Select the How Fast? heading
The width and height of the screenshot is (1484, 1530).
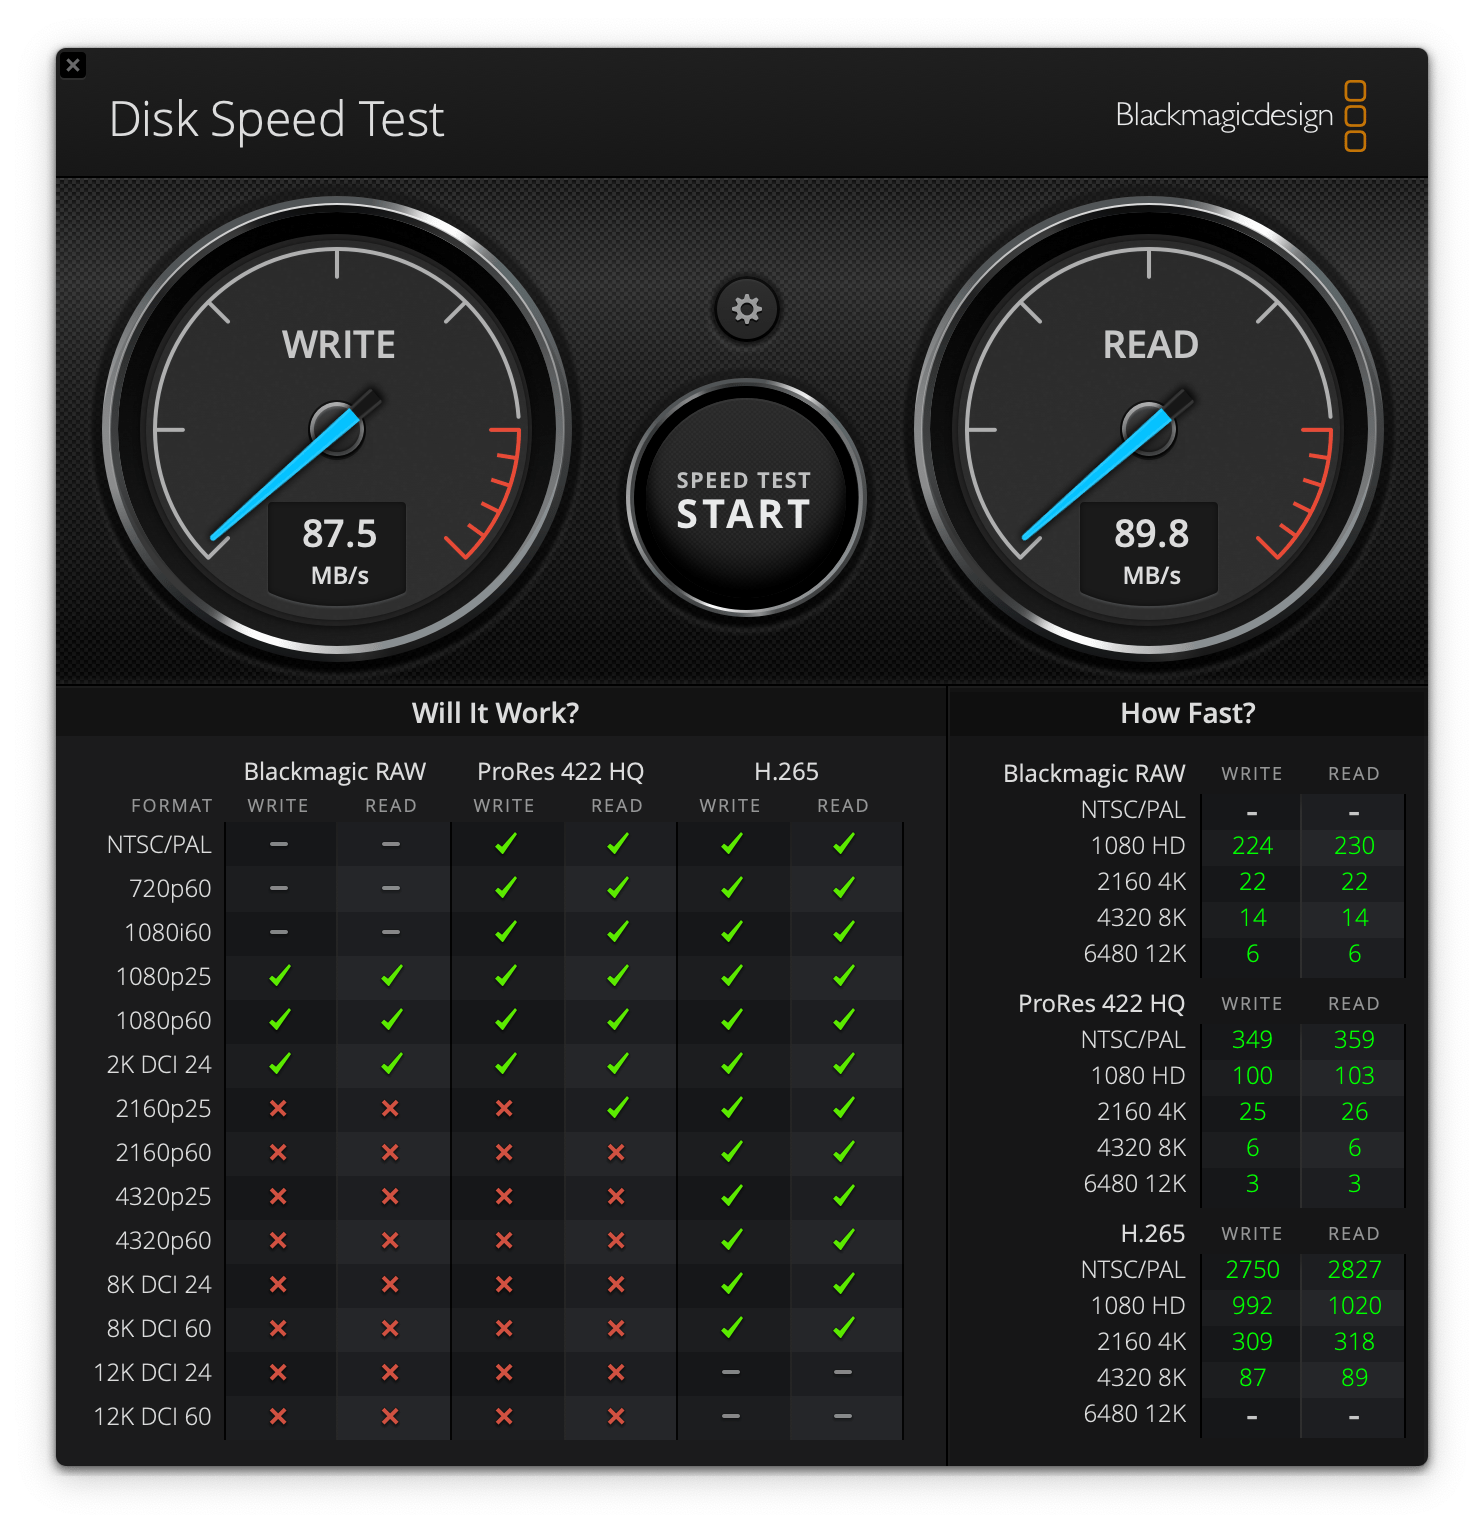[1188, 713]
